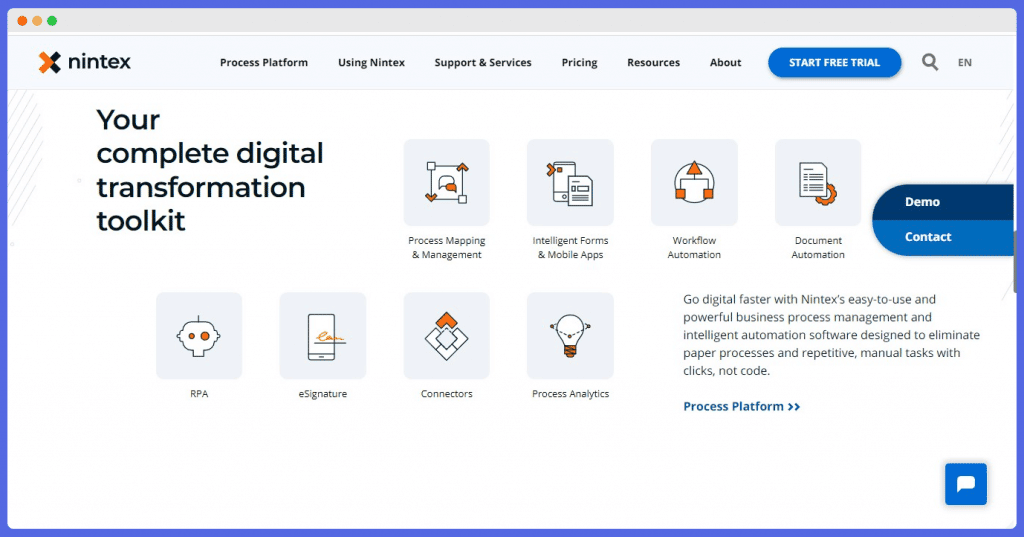Open the Process Analytics lightbulb icon
The height and width of the screenshot is (537, 1024).
coord(570,336)
